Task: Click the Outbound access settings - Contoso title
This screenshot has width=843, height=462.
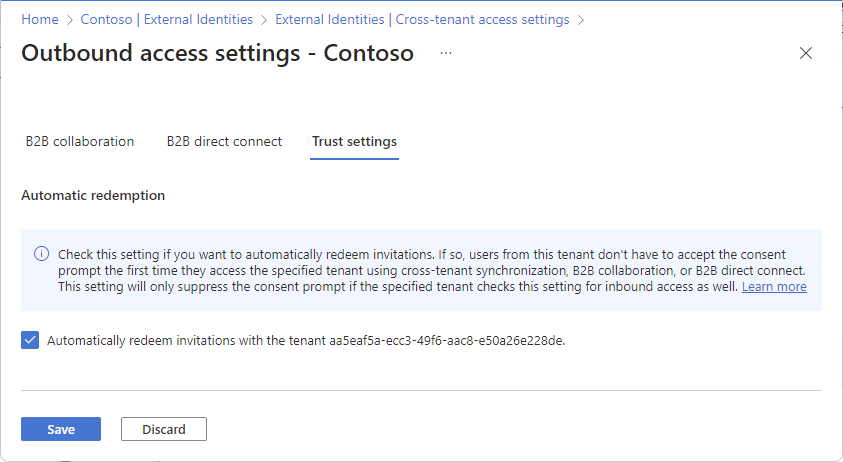Action: click(217, 54)
